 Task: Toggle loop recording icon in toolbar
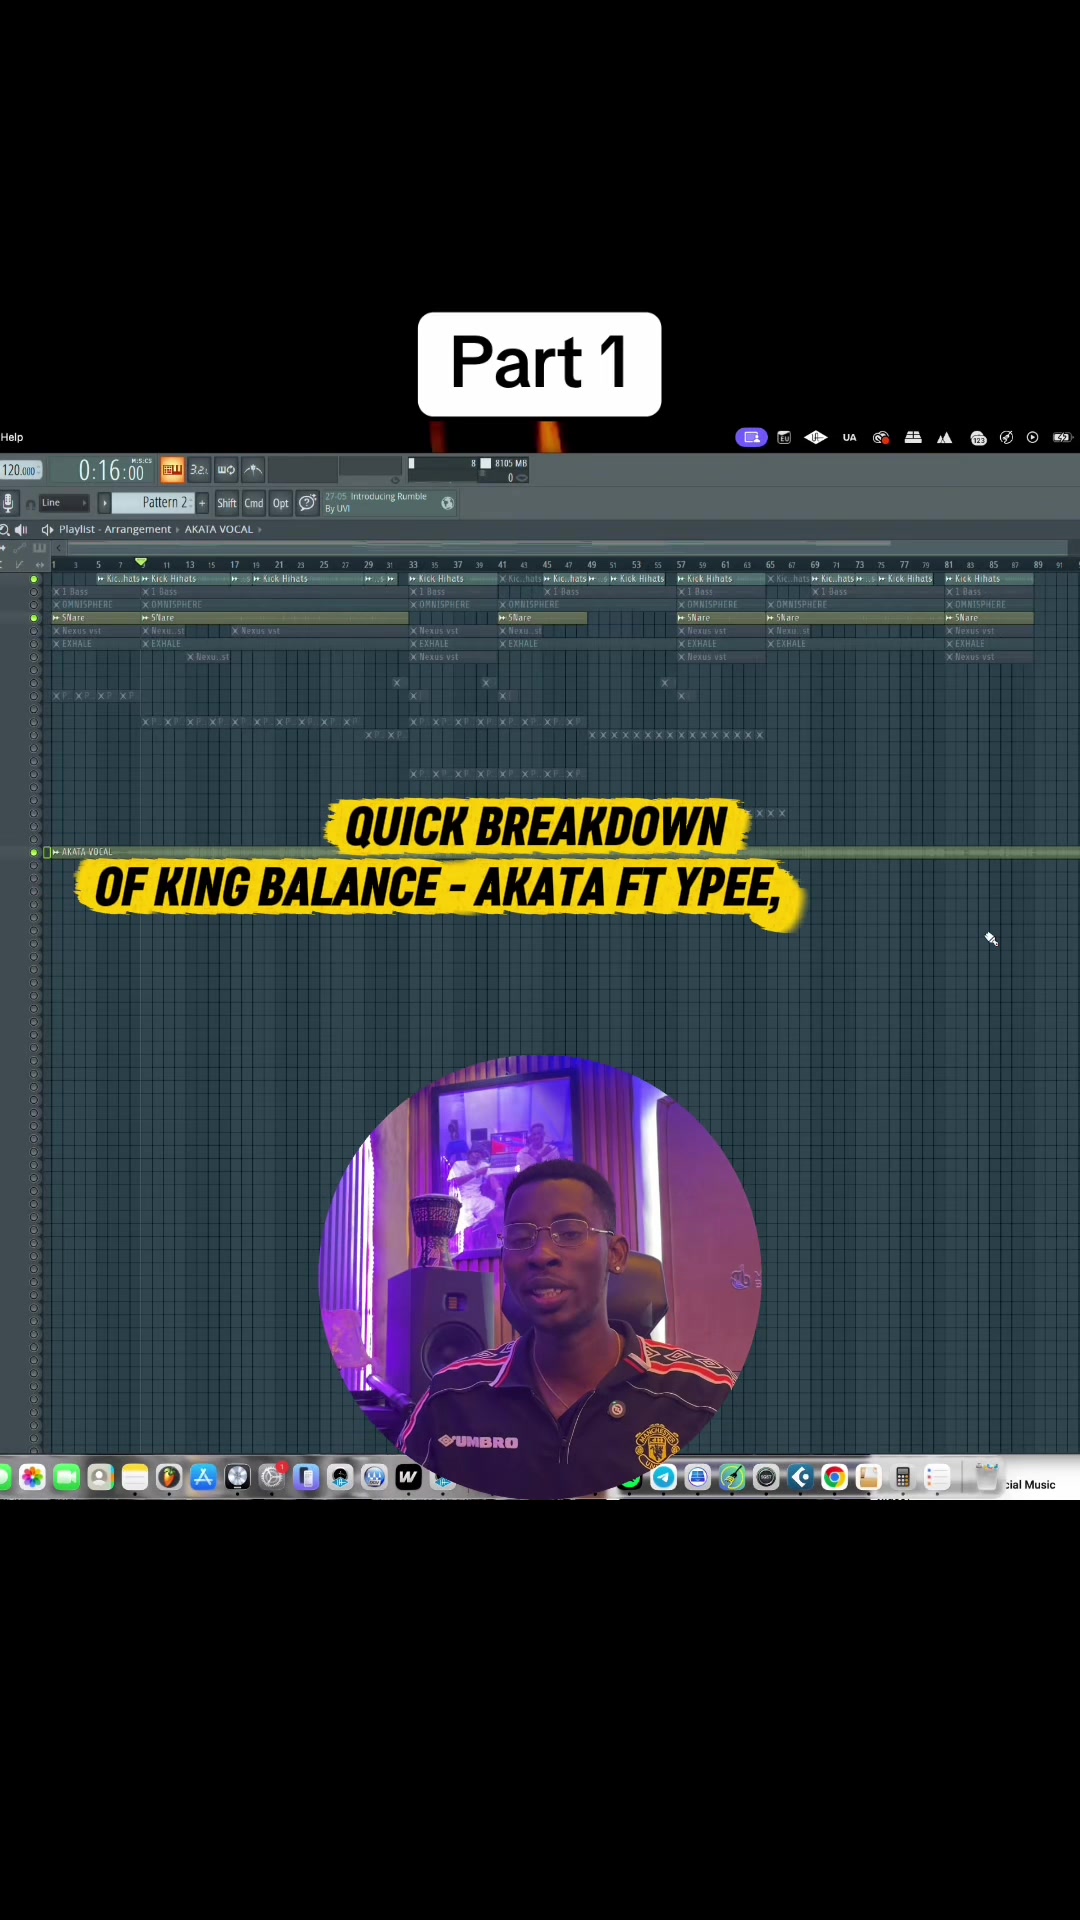click(226, 470)
